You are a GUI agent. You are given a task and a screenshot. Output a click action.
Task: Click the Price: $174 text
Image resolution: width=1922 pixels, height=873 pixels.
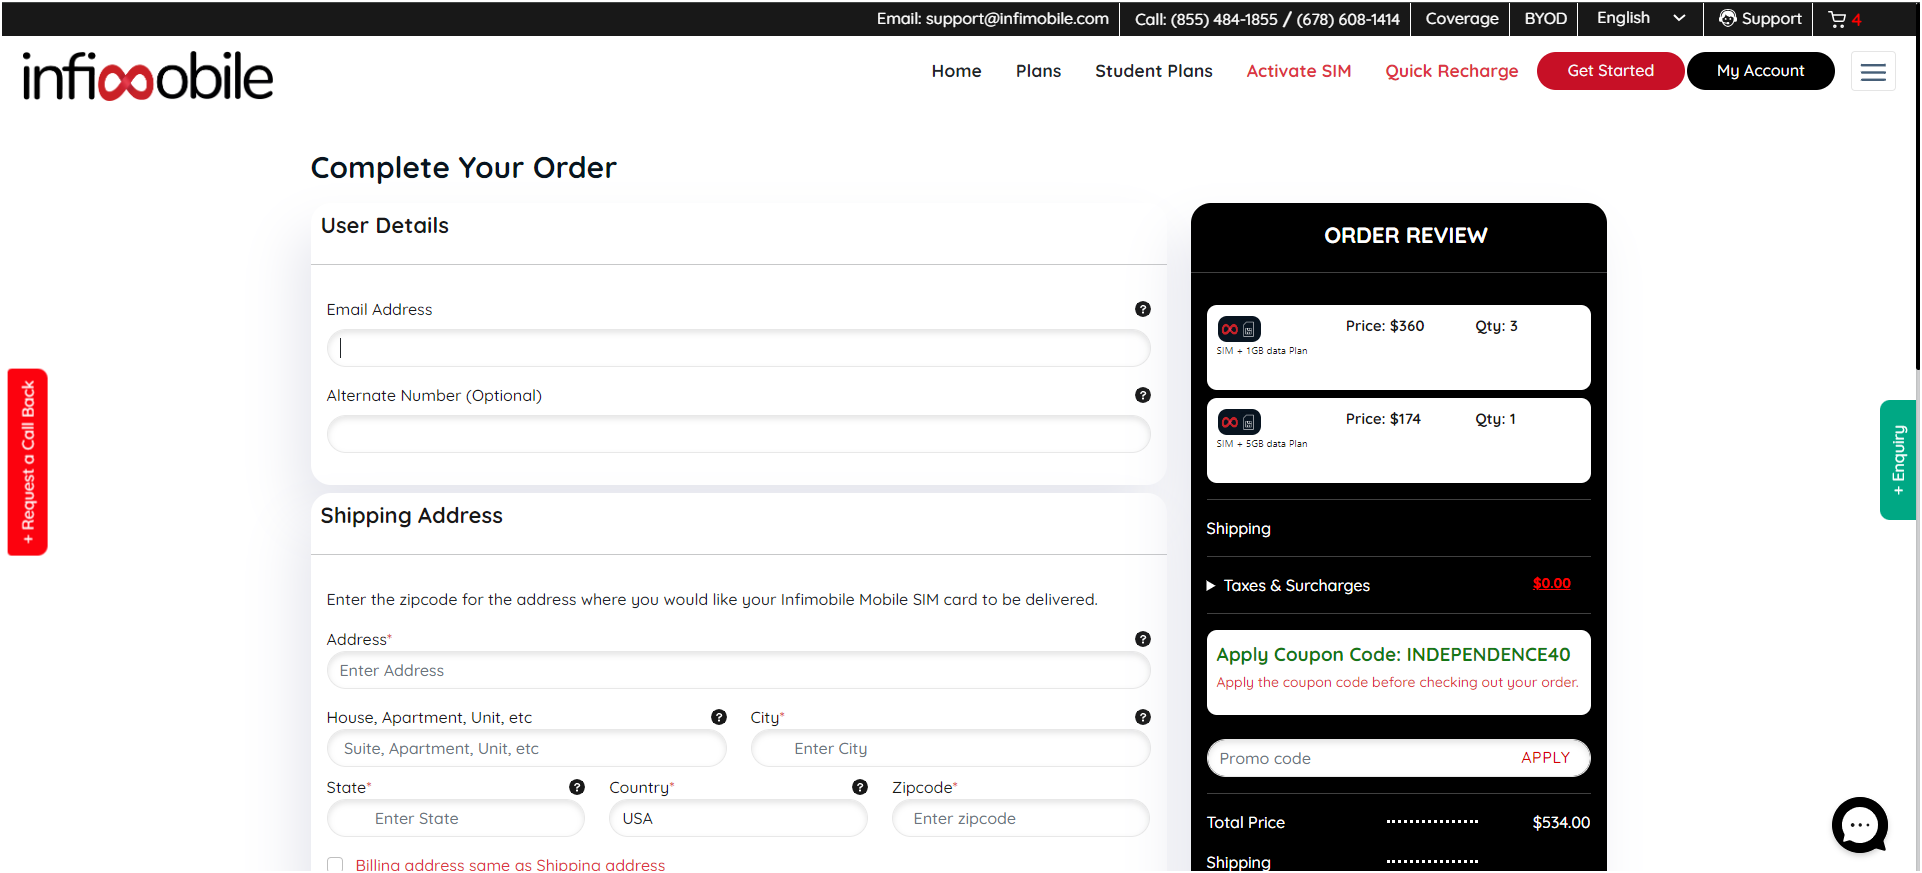[x=1382, y=419]
